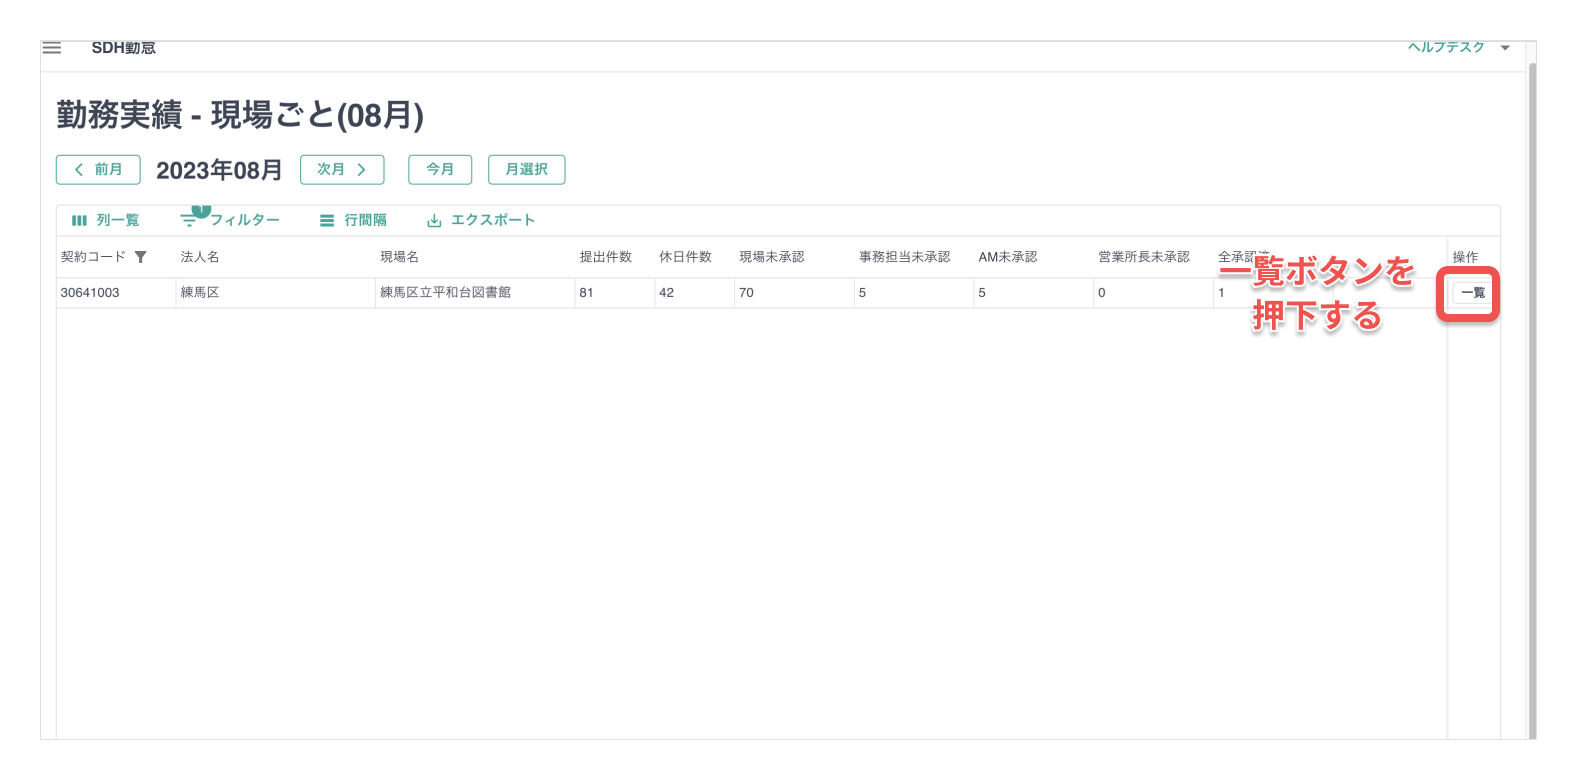Open the 月選択 month picker
This screenshot has width=1577, height=780.
526,170
